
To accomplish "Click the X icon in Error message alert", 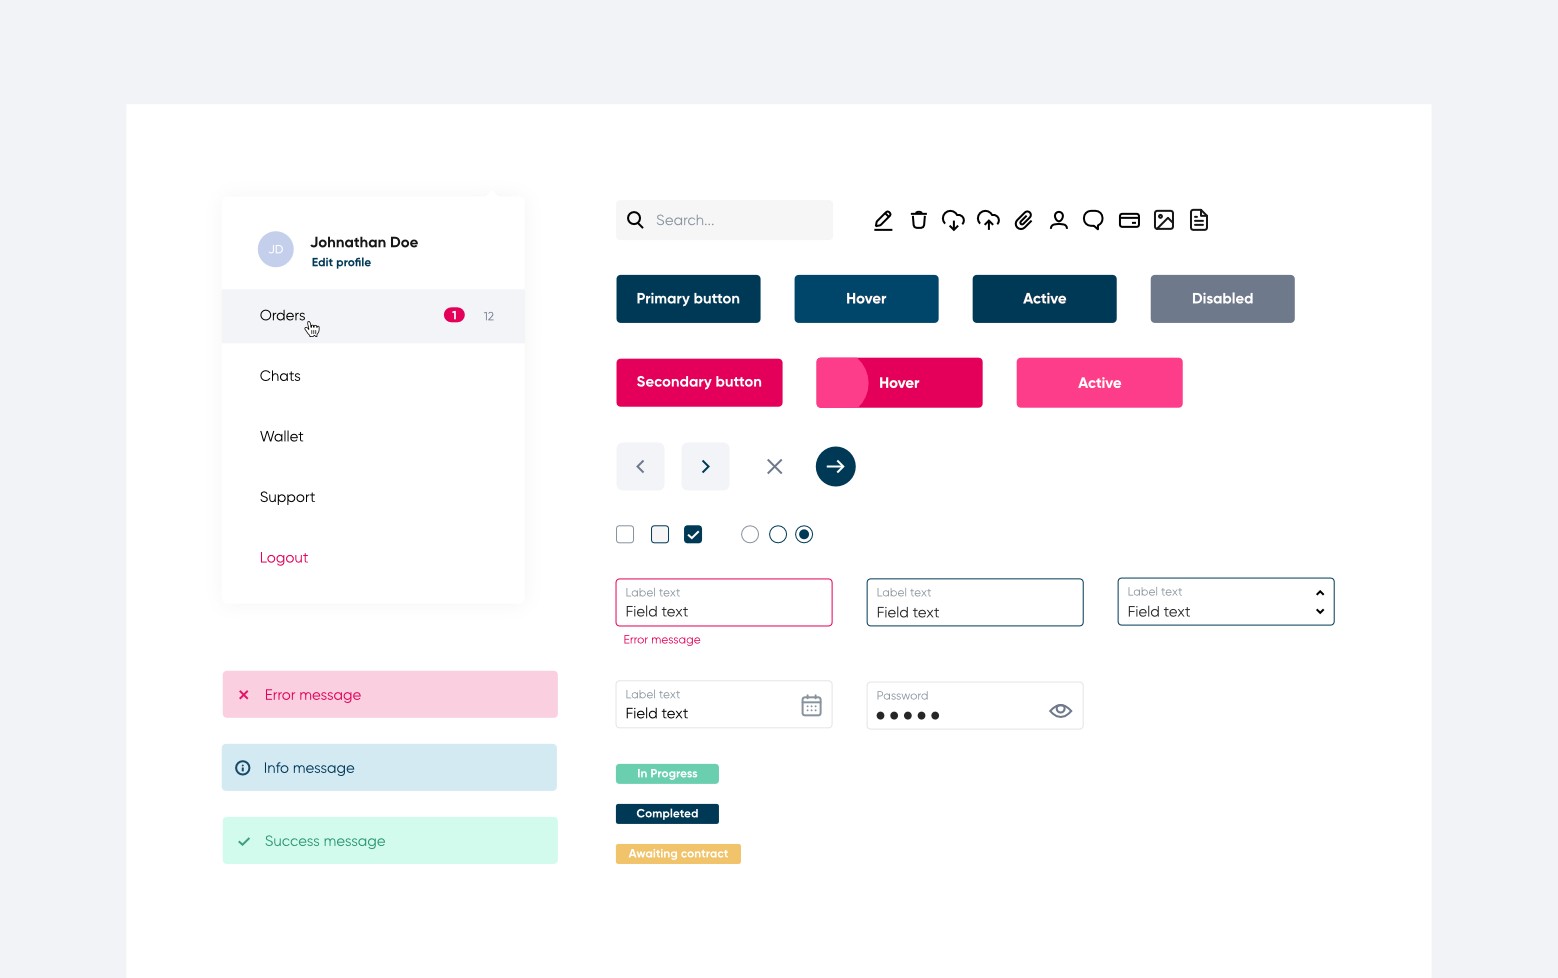I will tap(243, 694).
